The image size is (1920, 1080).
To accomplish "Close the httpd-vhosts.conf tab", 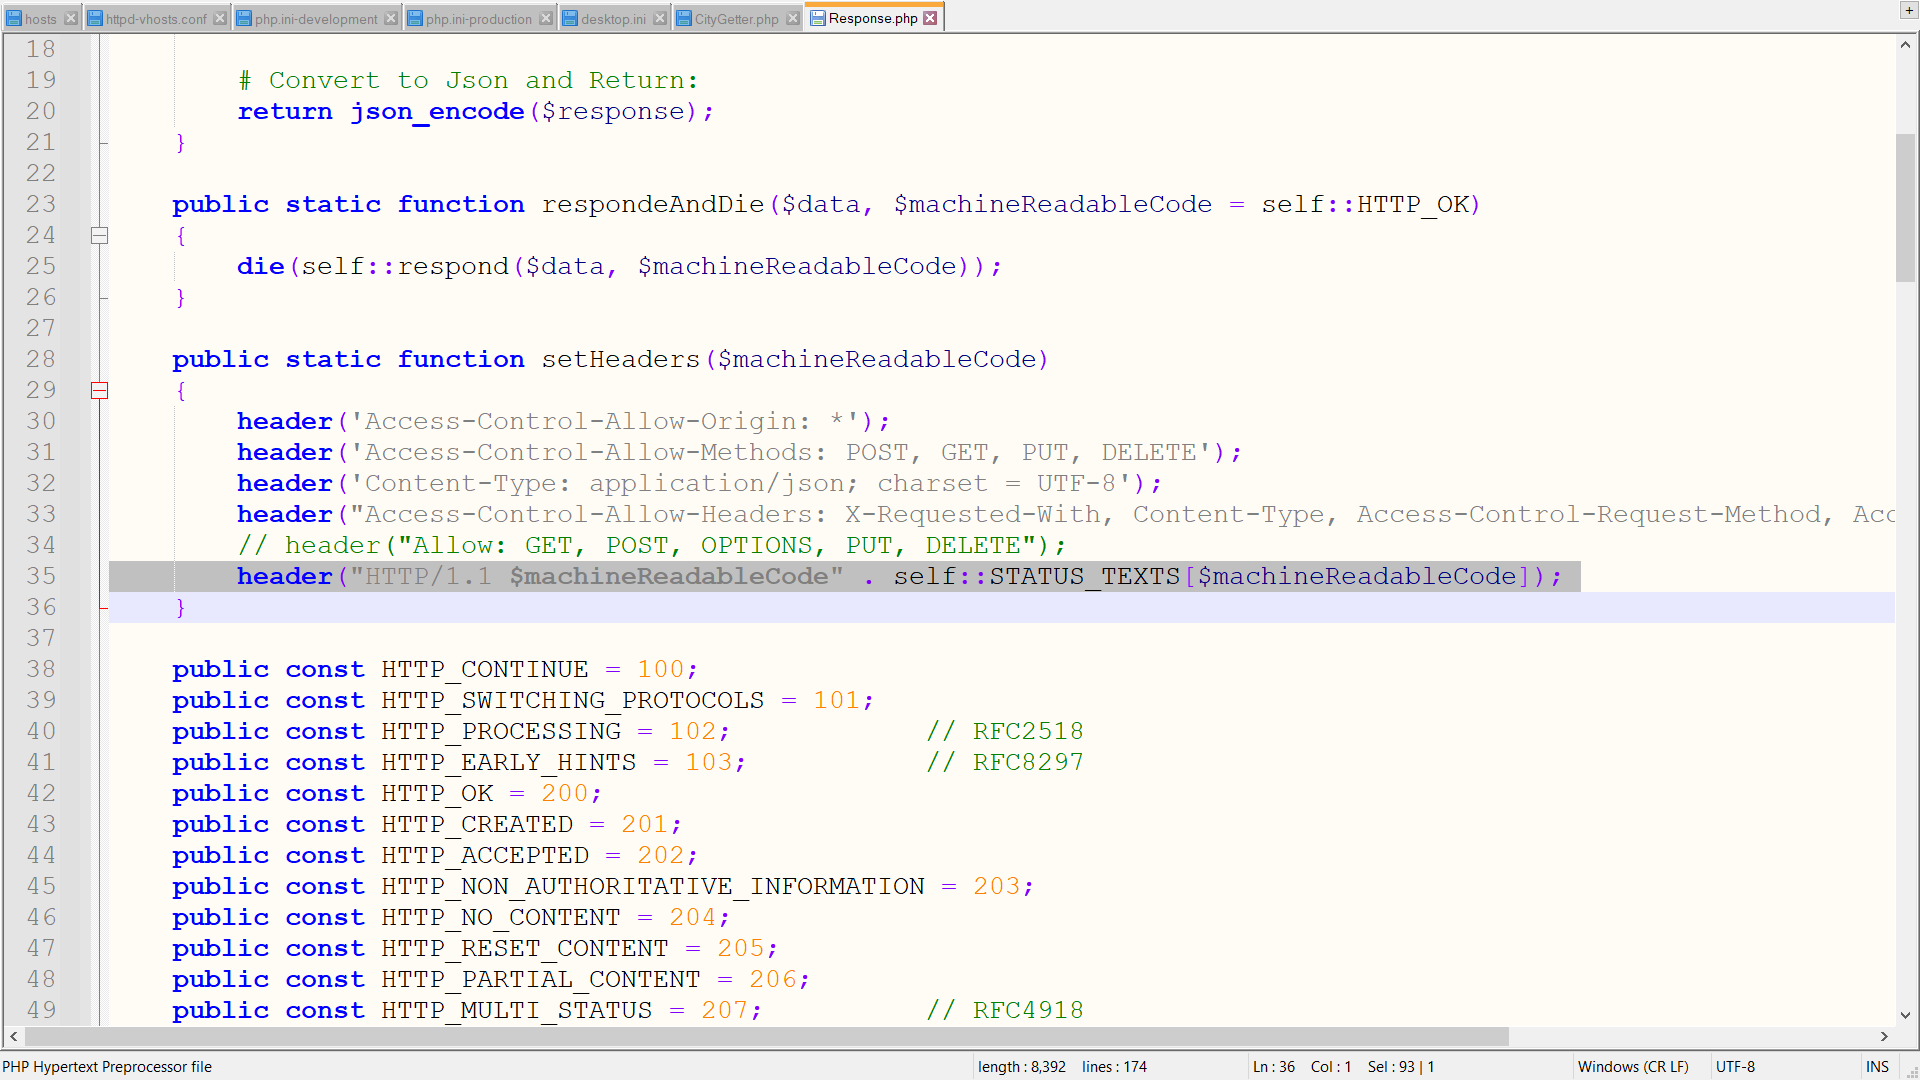I will click(x=220, y=18).
